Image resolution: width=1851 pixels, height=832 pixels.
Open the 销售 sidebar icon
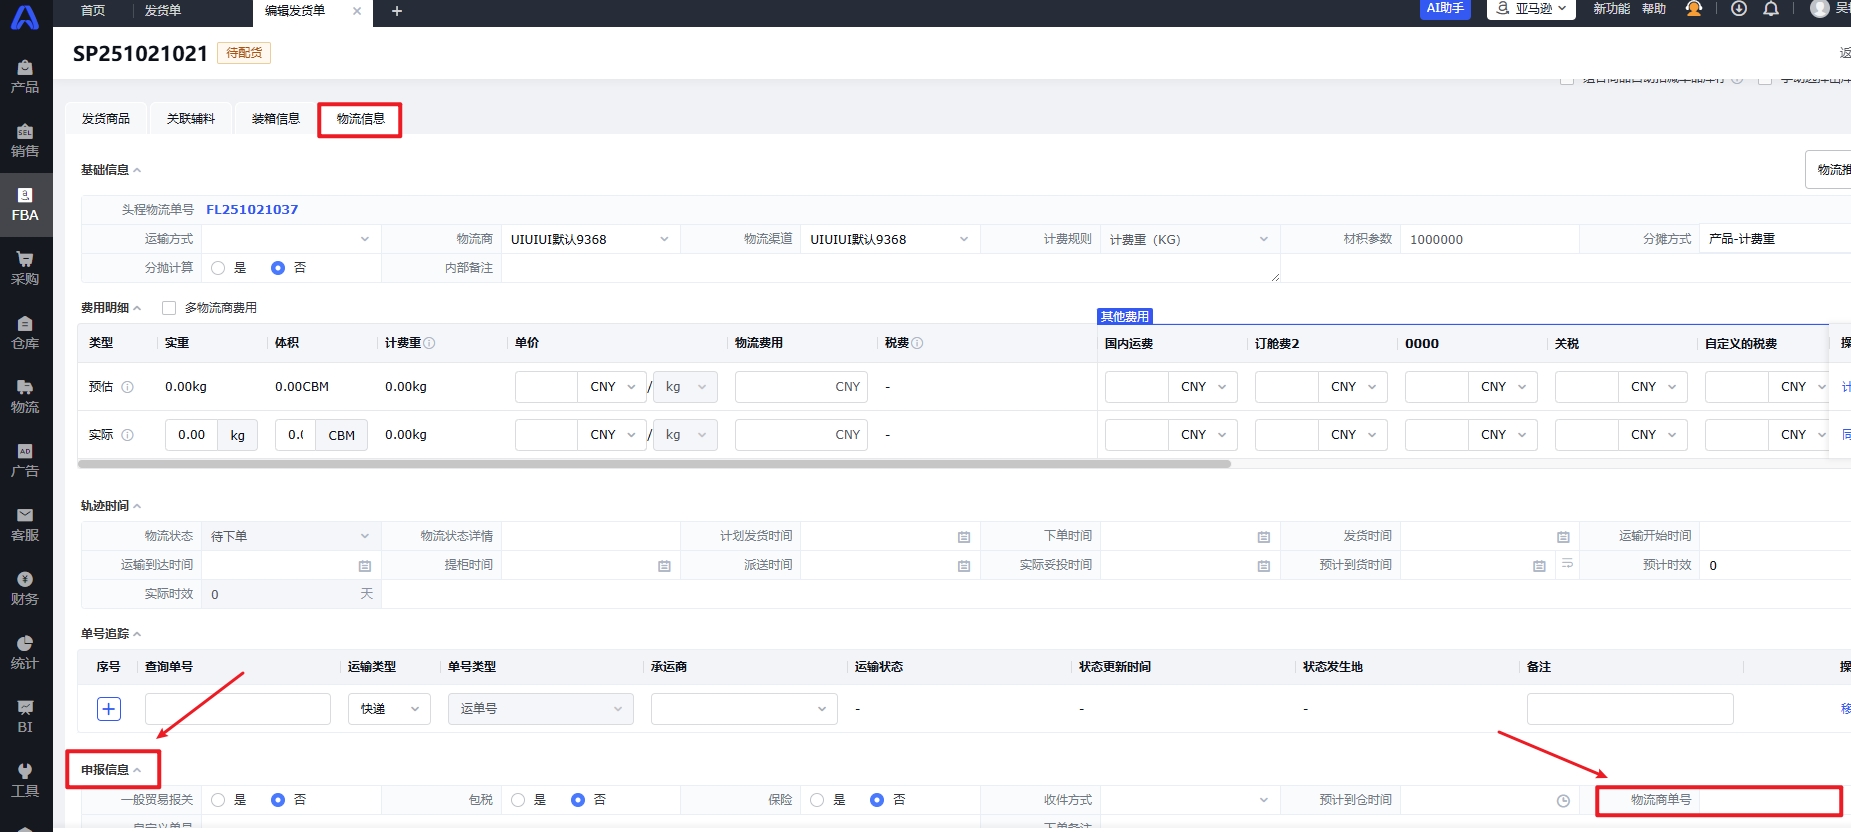(25, 140)
